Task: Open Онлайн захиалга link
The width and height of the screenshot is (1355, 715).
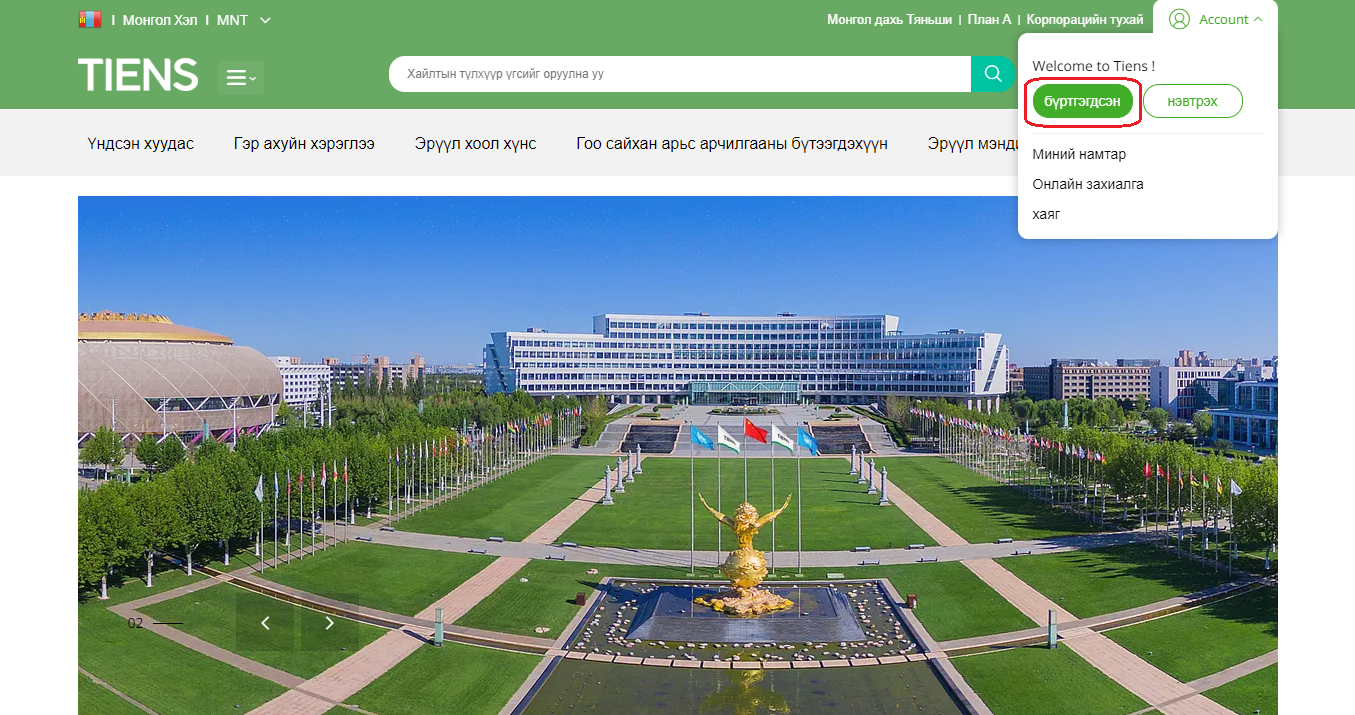Action: 1087,184
